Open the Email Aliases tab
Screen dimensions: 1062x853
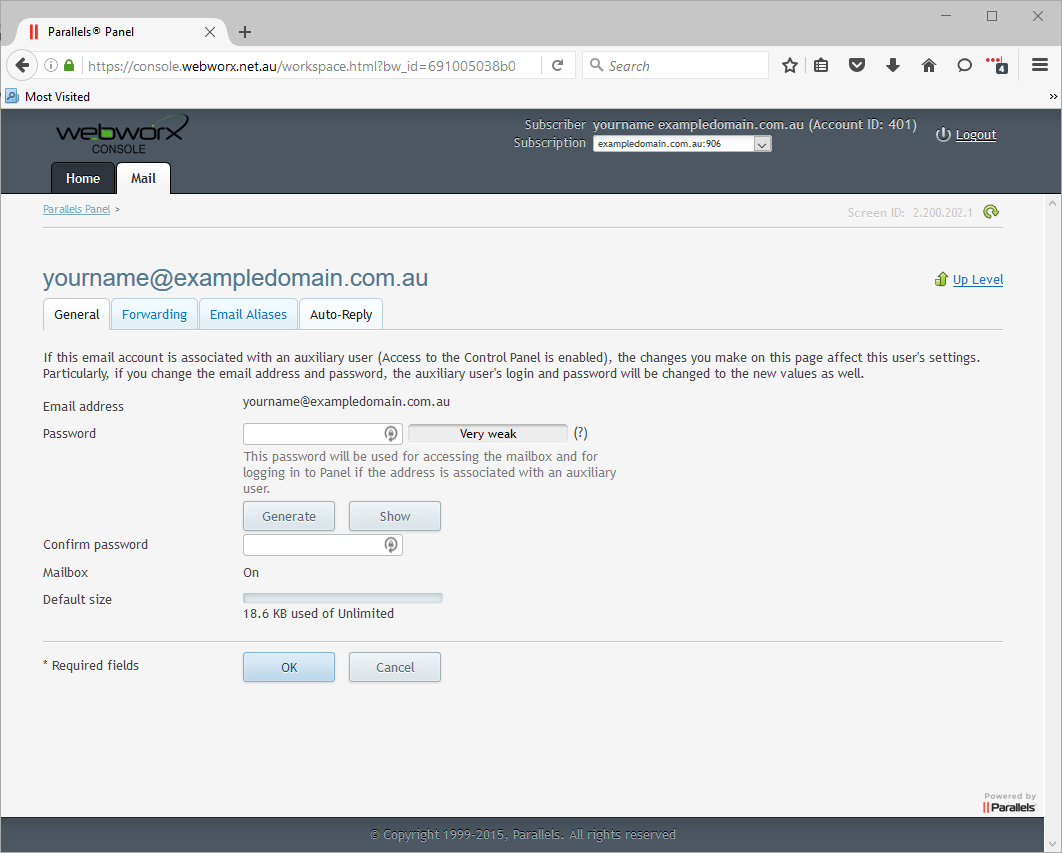pos(248,314)
